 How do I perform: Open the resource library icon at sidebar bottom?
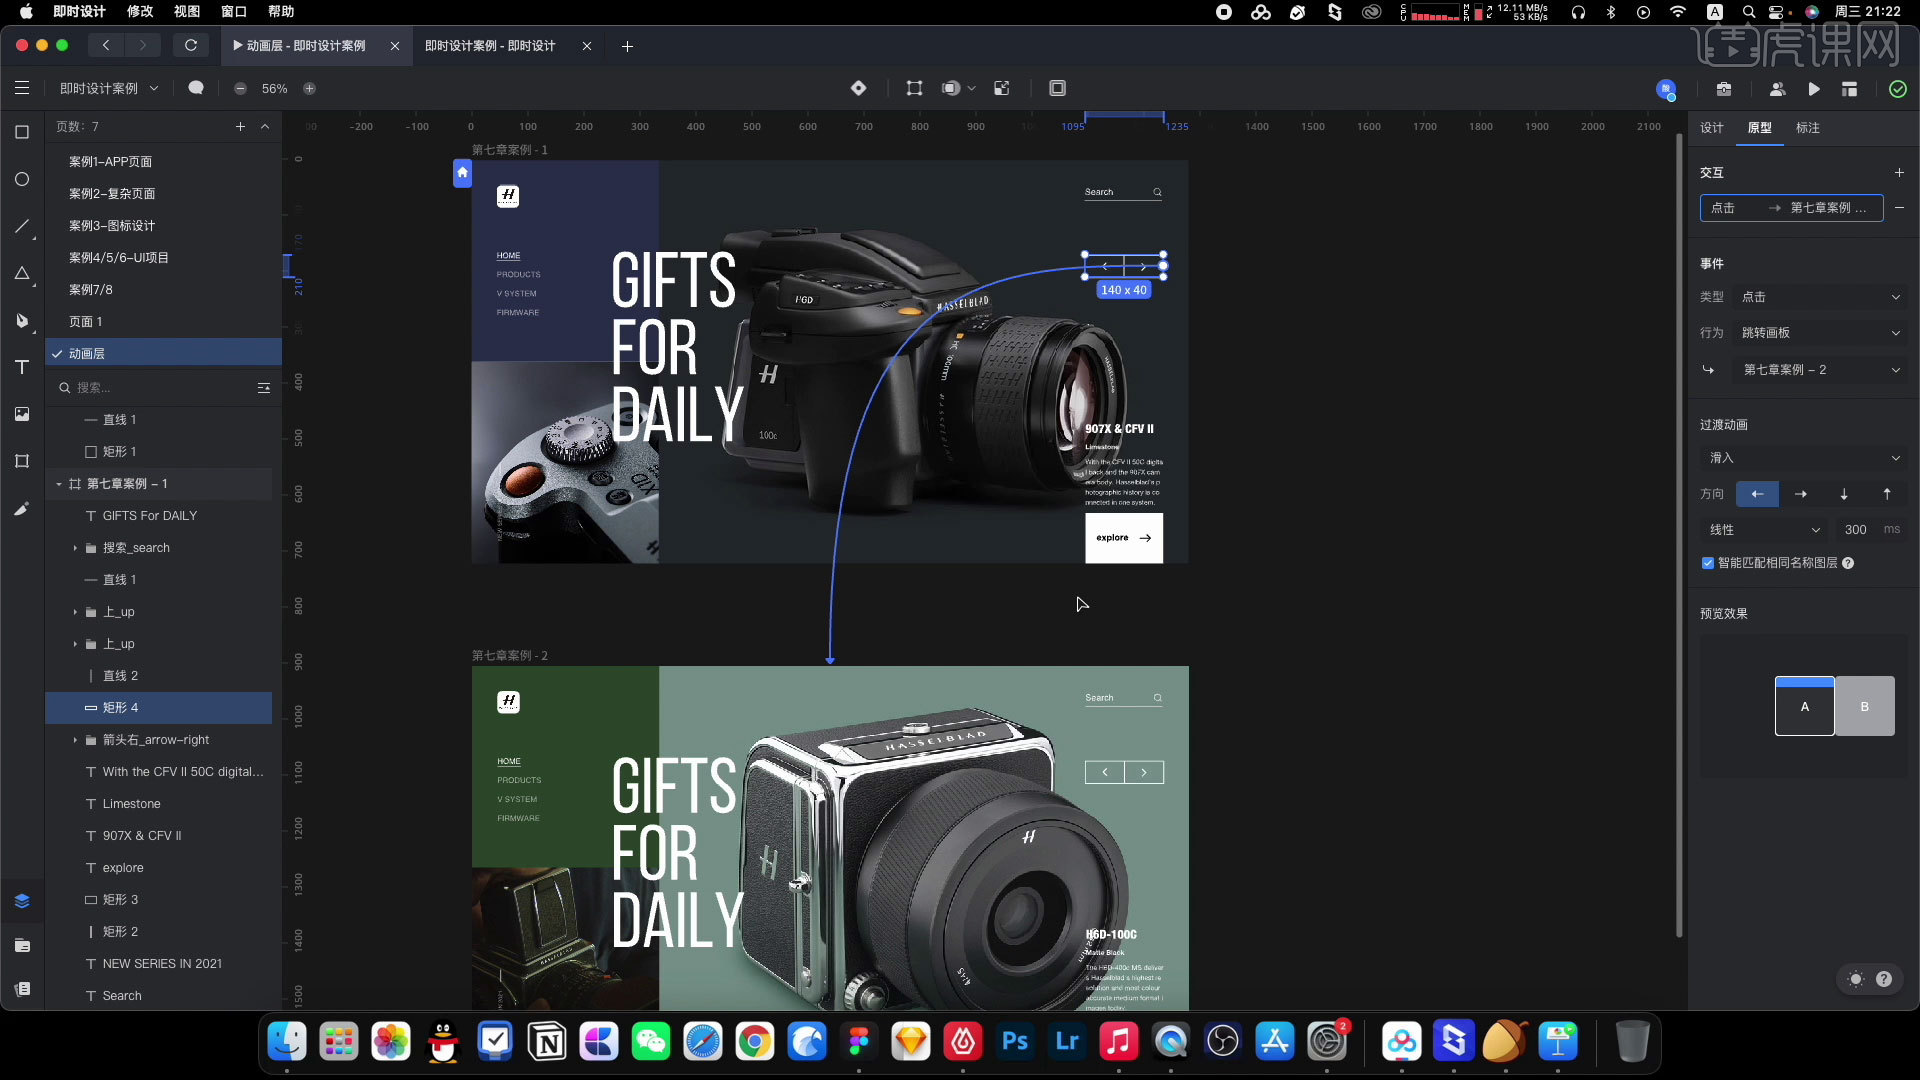(22, 989)
